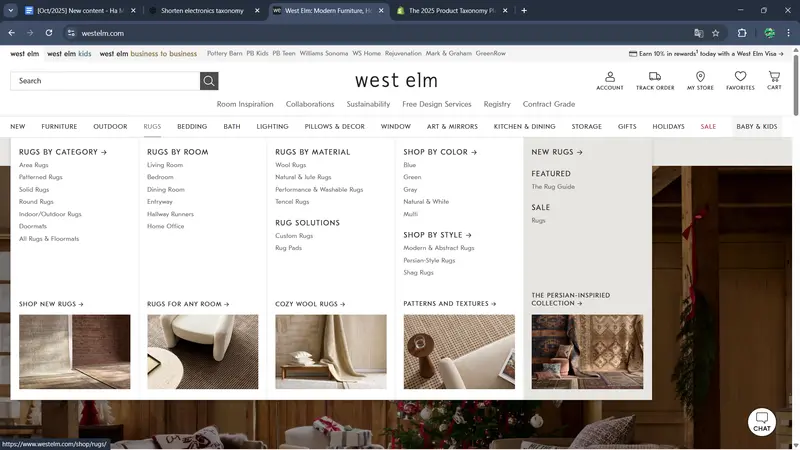Open the Patterns and Textures thumbnail
Image resolution: width=800 pixels, height=450 pixels.
[459, 352]
